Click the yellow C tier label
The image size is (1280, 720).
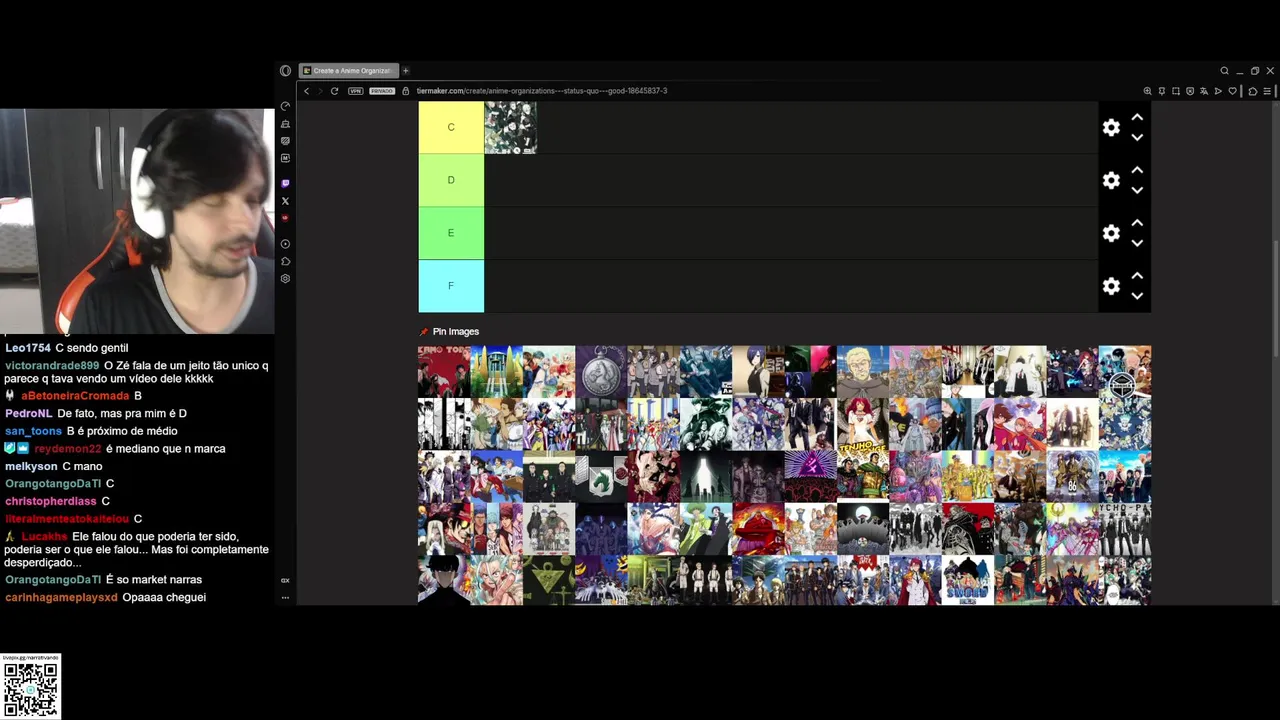point(451,127)
